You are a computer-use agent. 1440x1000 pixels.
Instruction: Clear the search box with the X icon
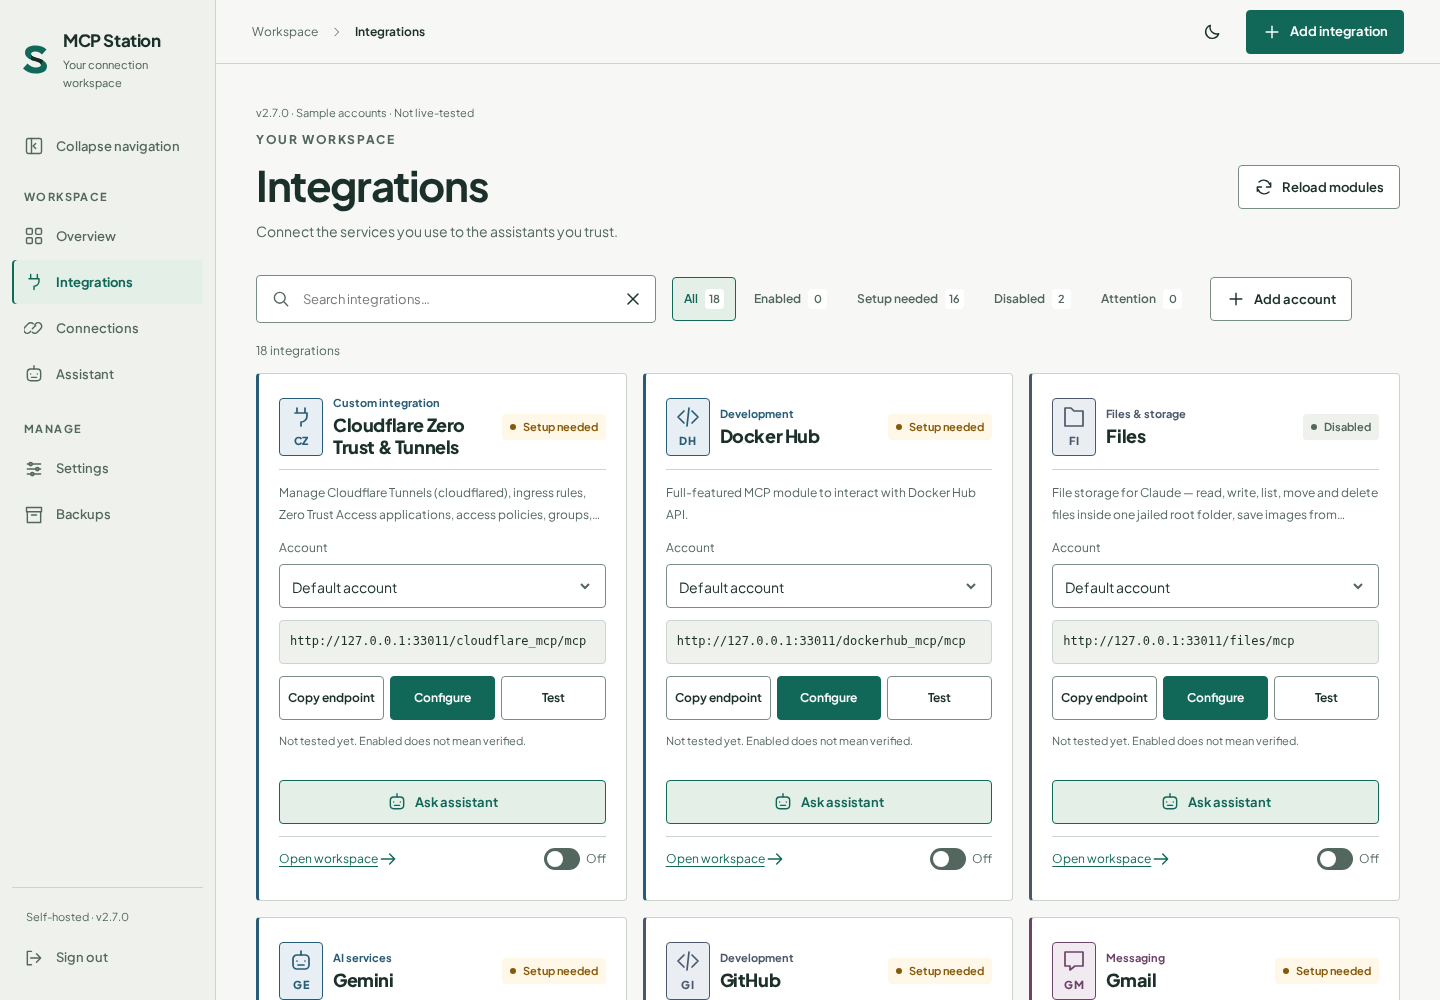coord(633,299)
